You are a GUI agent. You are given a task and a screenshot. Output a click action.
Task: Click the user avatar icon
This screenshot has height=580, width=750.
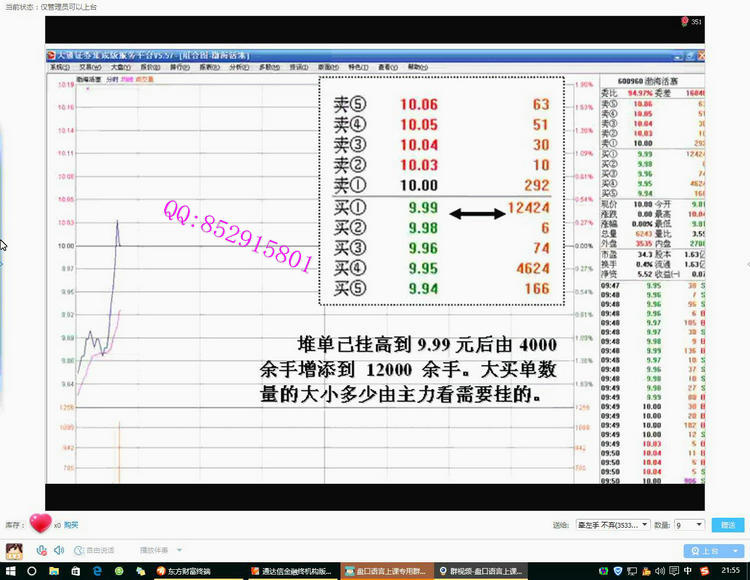click(14, 551)
